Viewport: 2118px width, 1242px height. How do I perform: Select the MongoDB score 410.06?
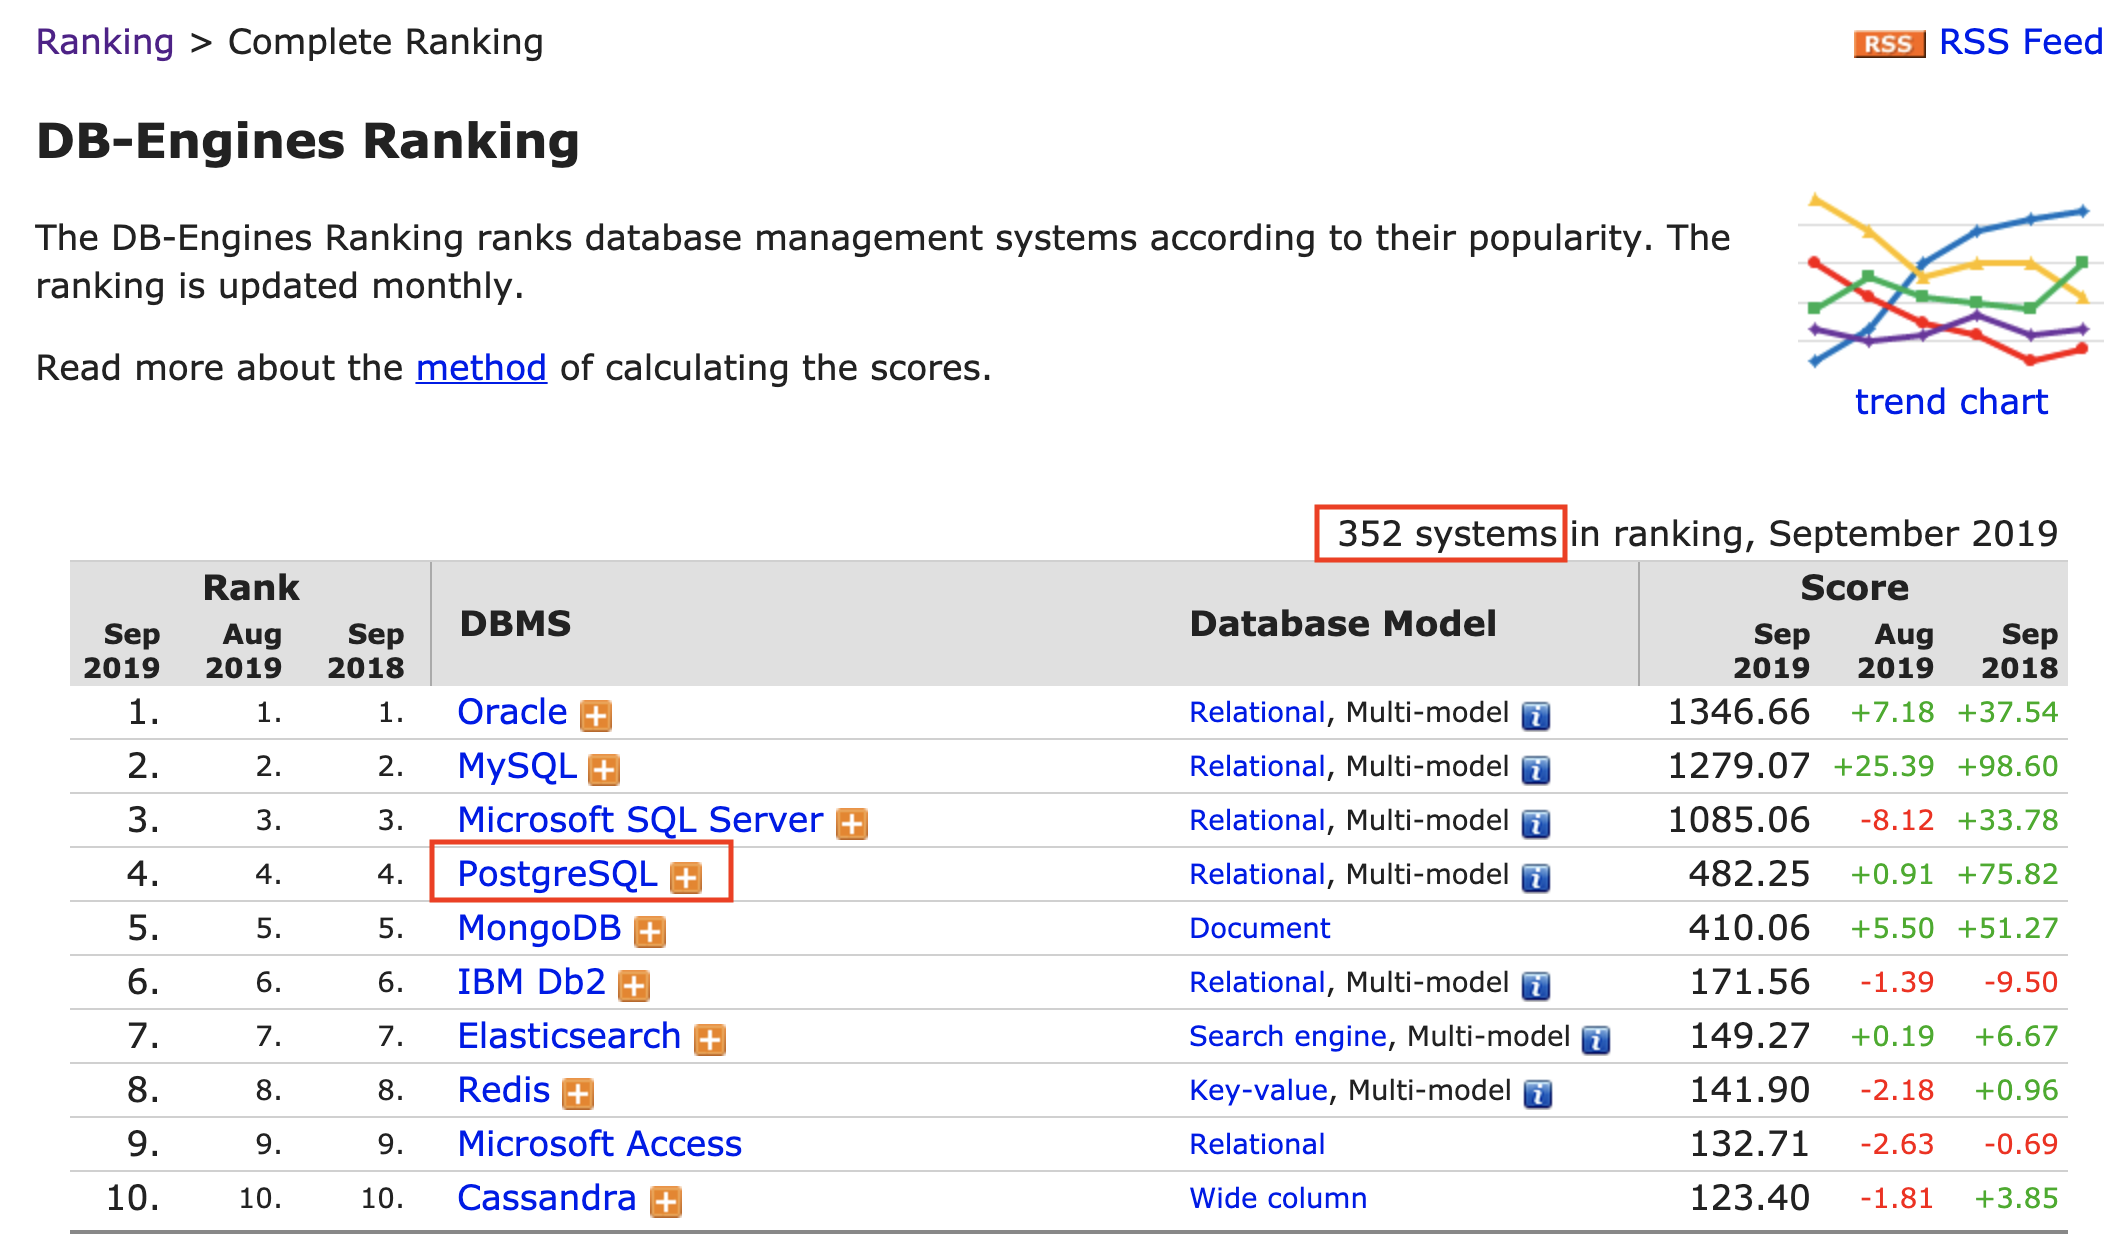(1750, 928)
